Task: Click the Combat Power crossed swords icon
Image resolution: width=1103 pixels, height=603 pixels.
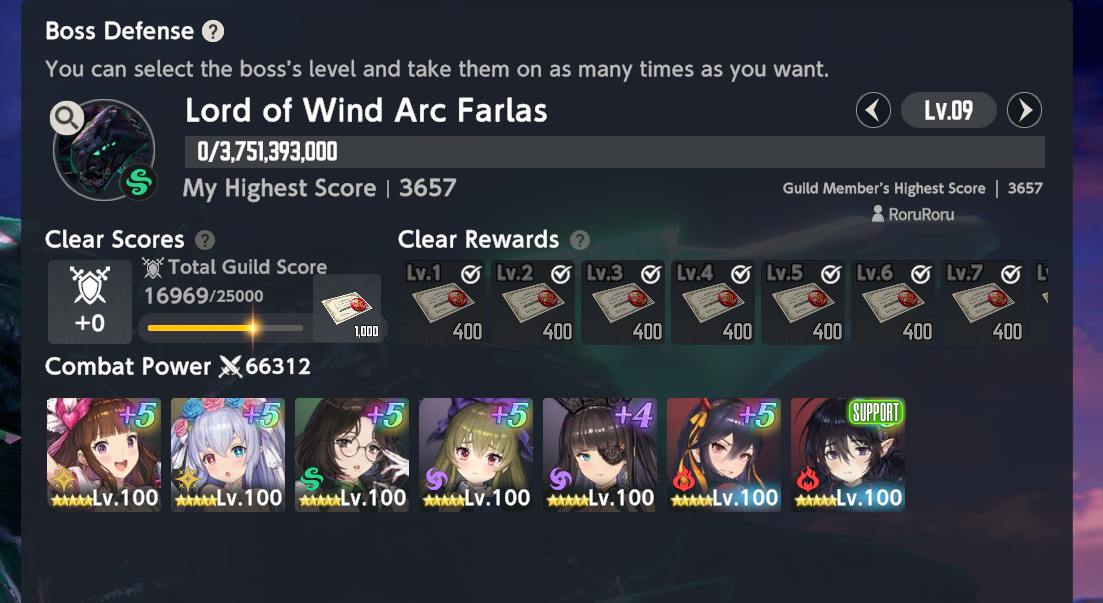Action: (x=230, y=367)
